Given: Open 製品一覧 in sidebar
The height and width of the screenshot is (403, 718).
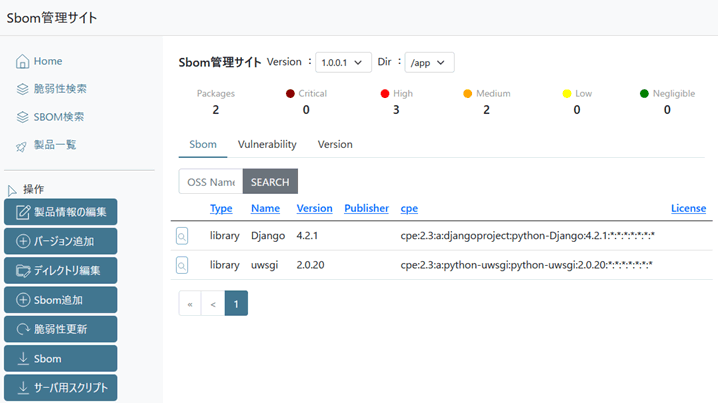Looking at the screenshot, I should point(46,145).
